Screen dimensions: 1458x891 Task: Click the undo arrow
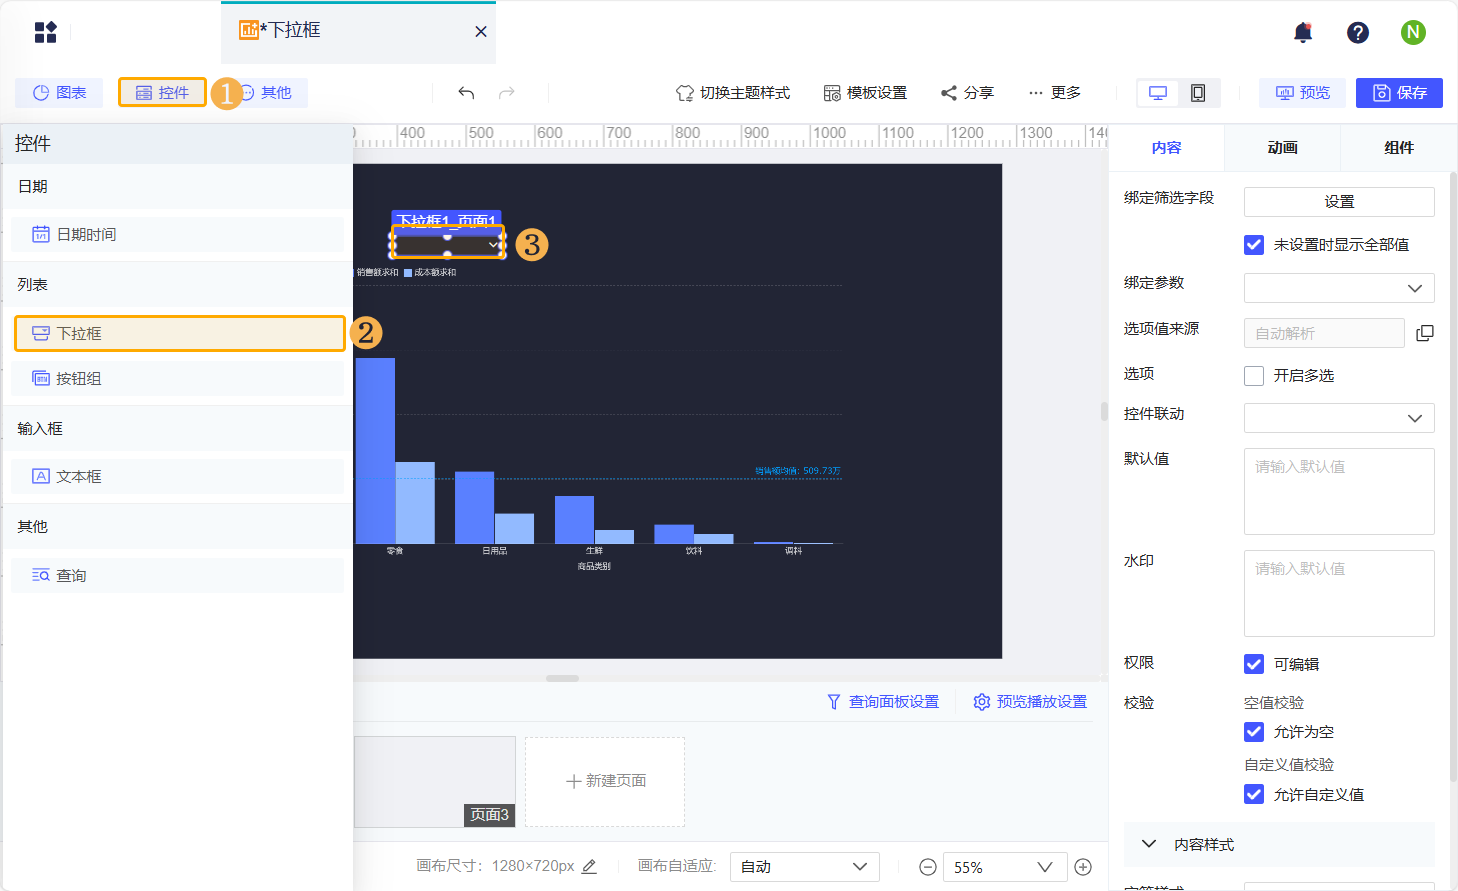466,93
